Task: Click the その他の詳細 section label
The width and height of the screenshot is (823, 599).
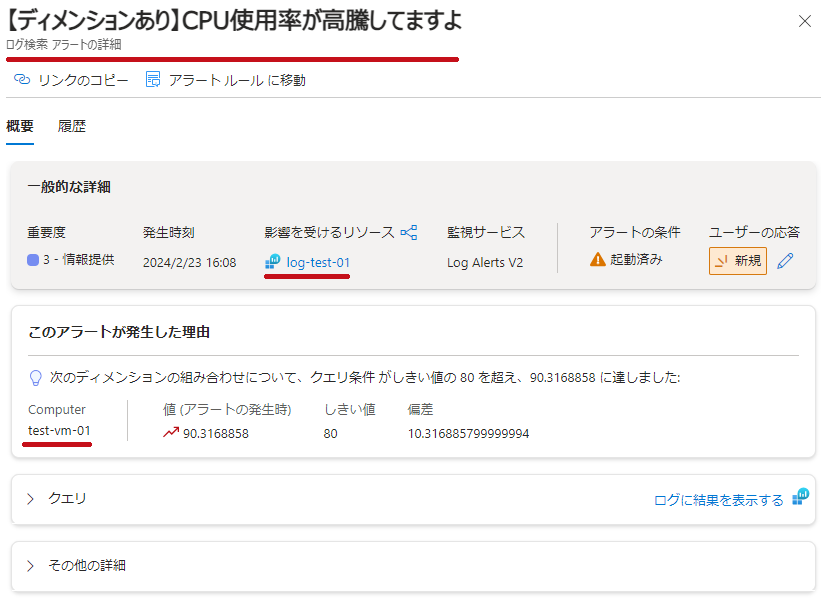Action: pos(87,565)
